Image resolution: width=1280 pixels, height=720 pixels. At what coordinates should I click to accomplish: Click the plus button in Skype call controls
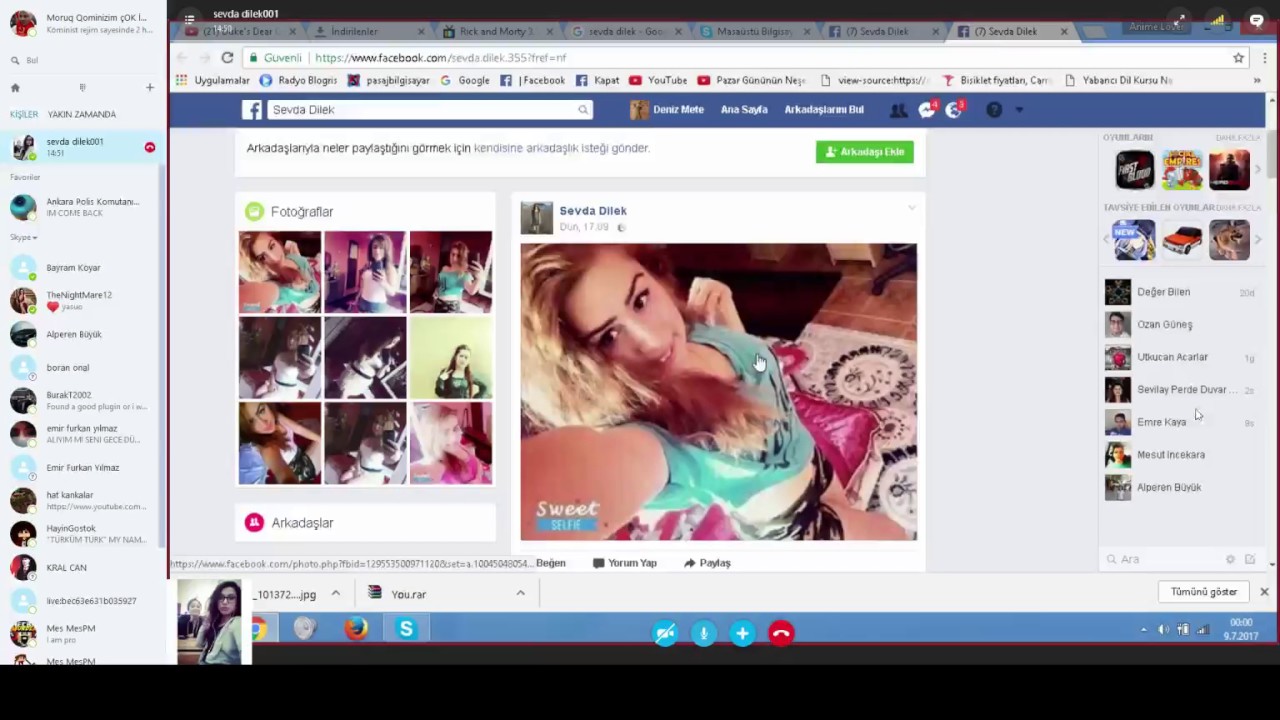point(742,633)
